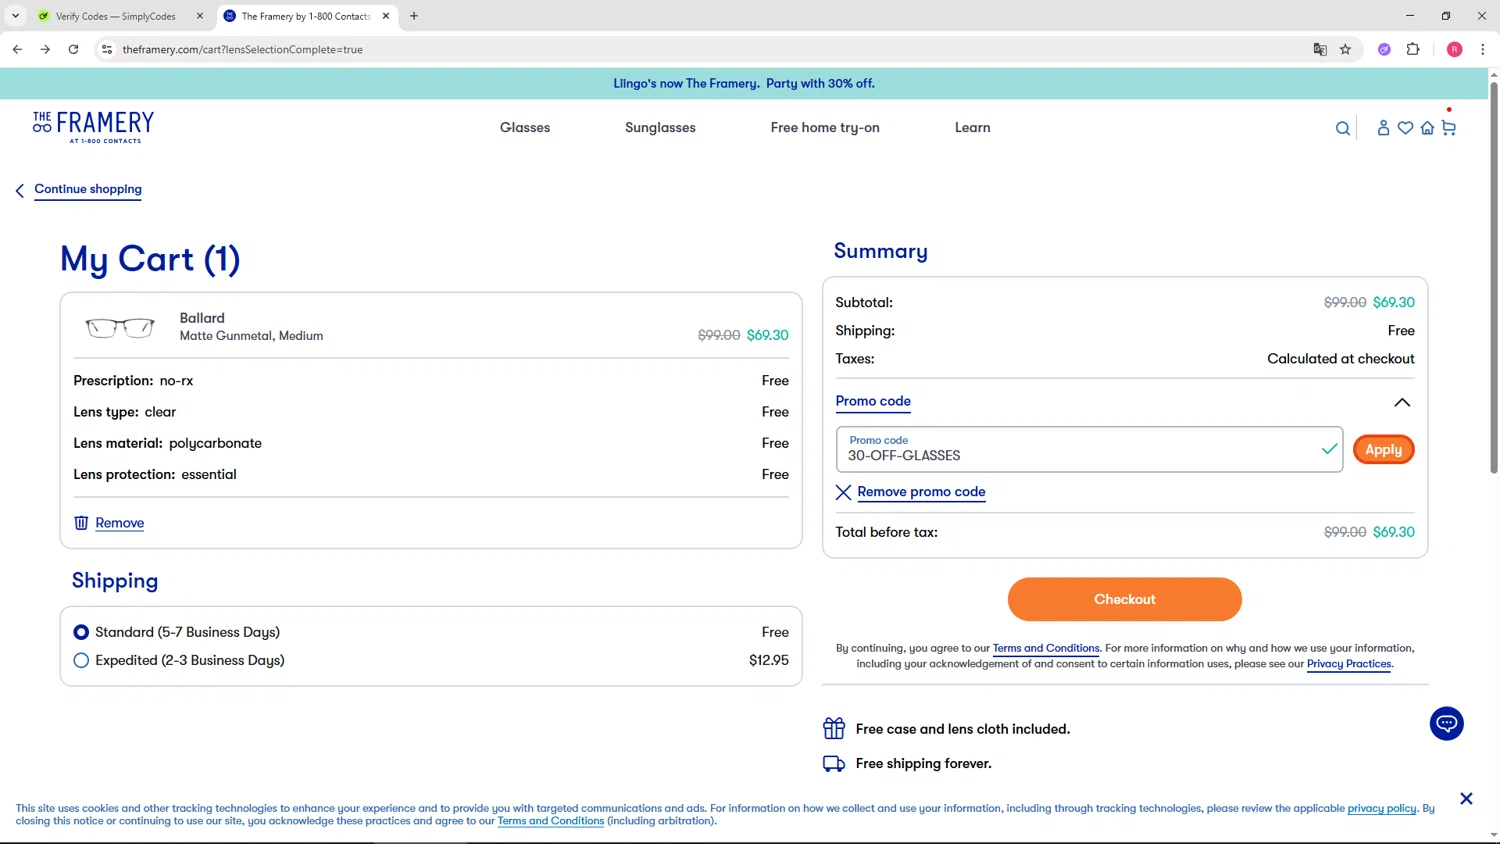
Task: Click the Ballard product name
Action: (x=202, y=318)
